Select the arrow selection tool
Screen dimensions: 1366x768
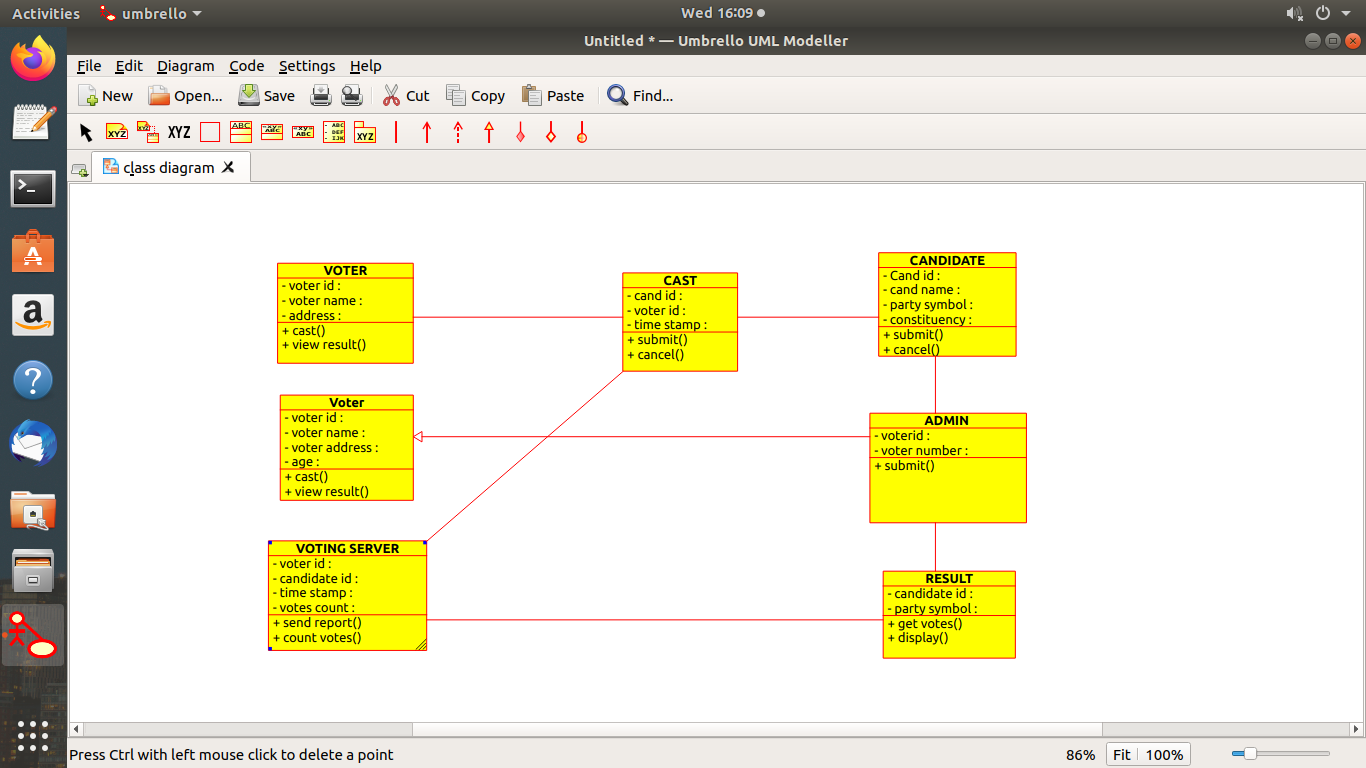[x=85, y=131]
